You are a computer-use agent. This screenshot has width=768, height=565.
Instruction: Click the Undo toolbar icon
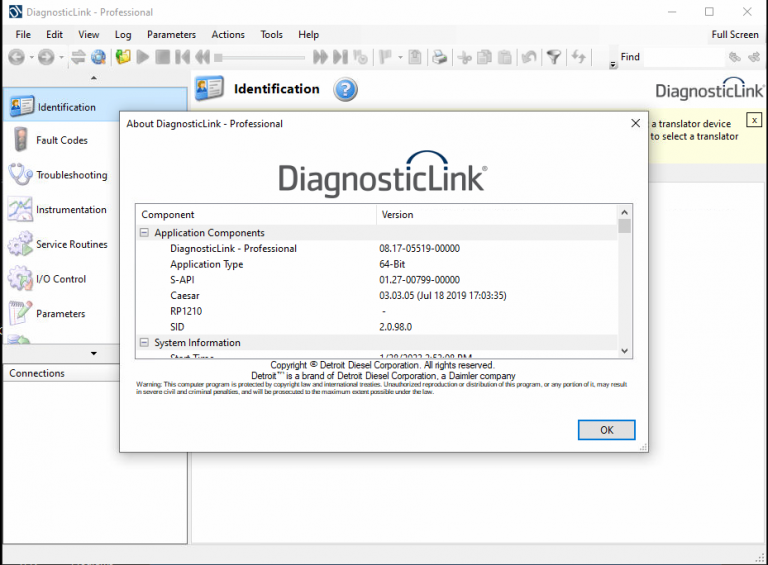(528, 57)
